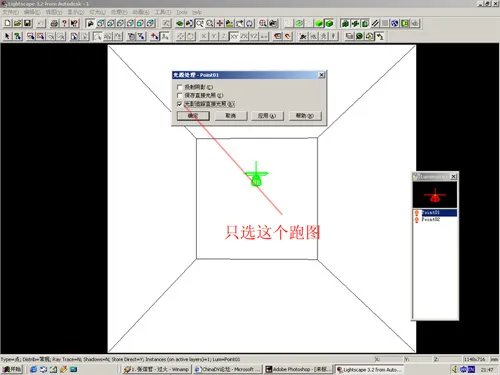Viewport: 500px width, 375px height.
Task: Click the 取消 Cancel button
Action: point(231,116)
